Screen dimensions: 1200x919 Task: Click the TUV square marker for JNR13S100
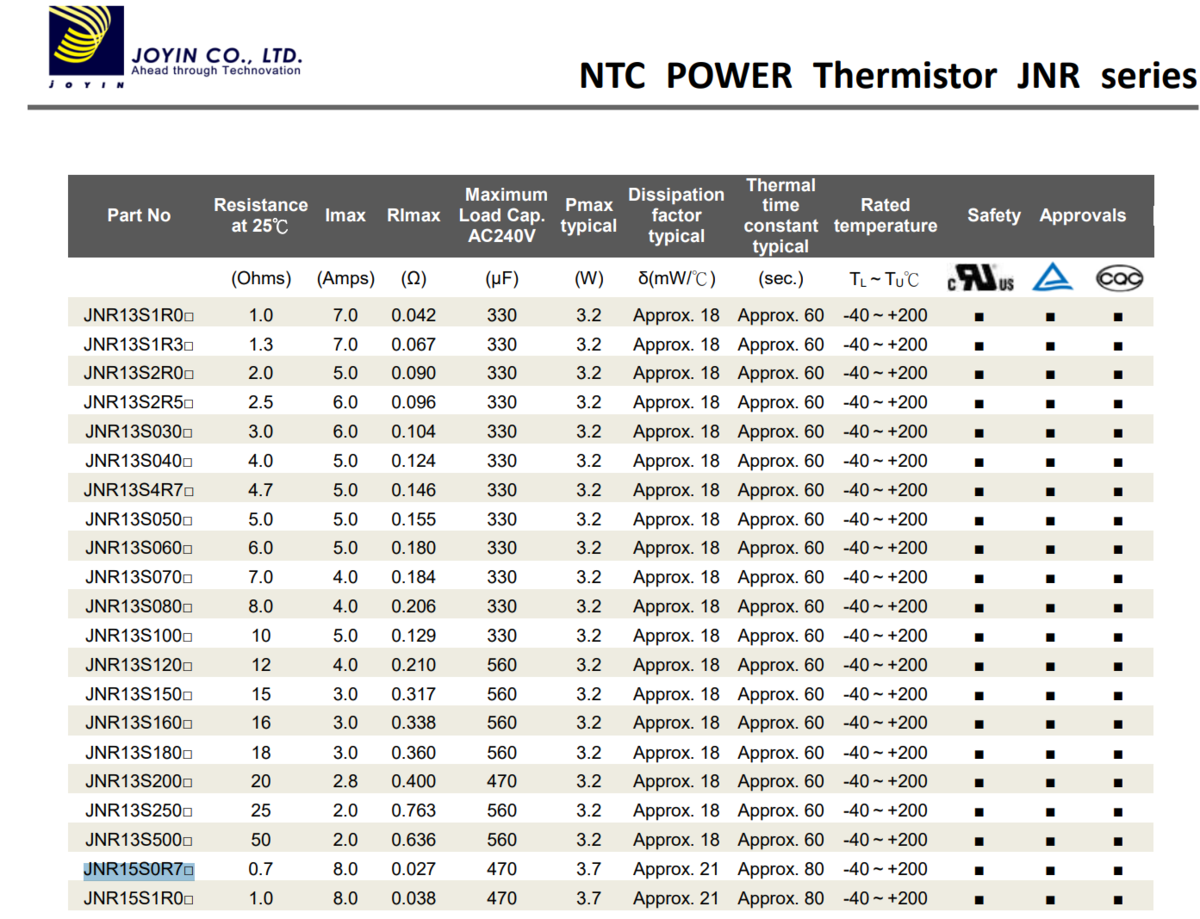1050,637
